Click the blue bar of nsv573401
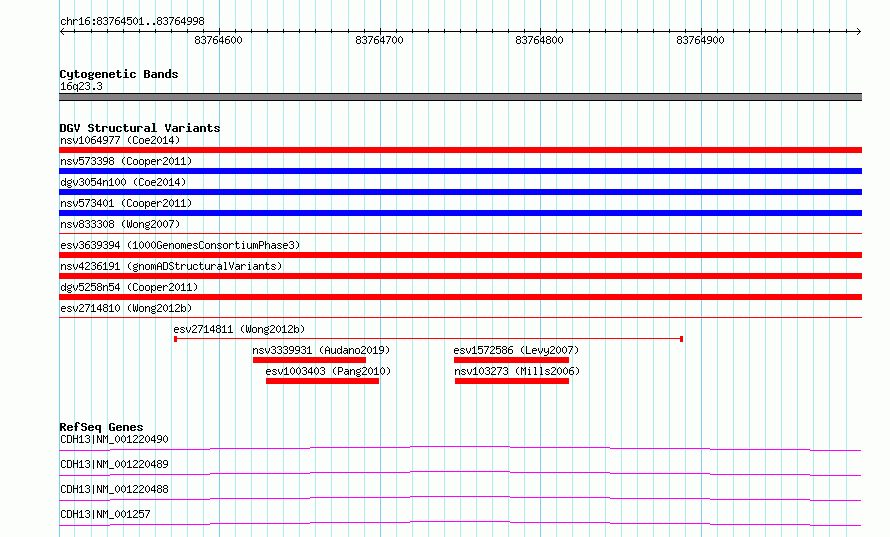 point(460,213)
